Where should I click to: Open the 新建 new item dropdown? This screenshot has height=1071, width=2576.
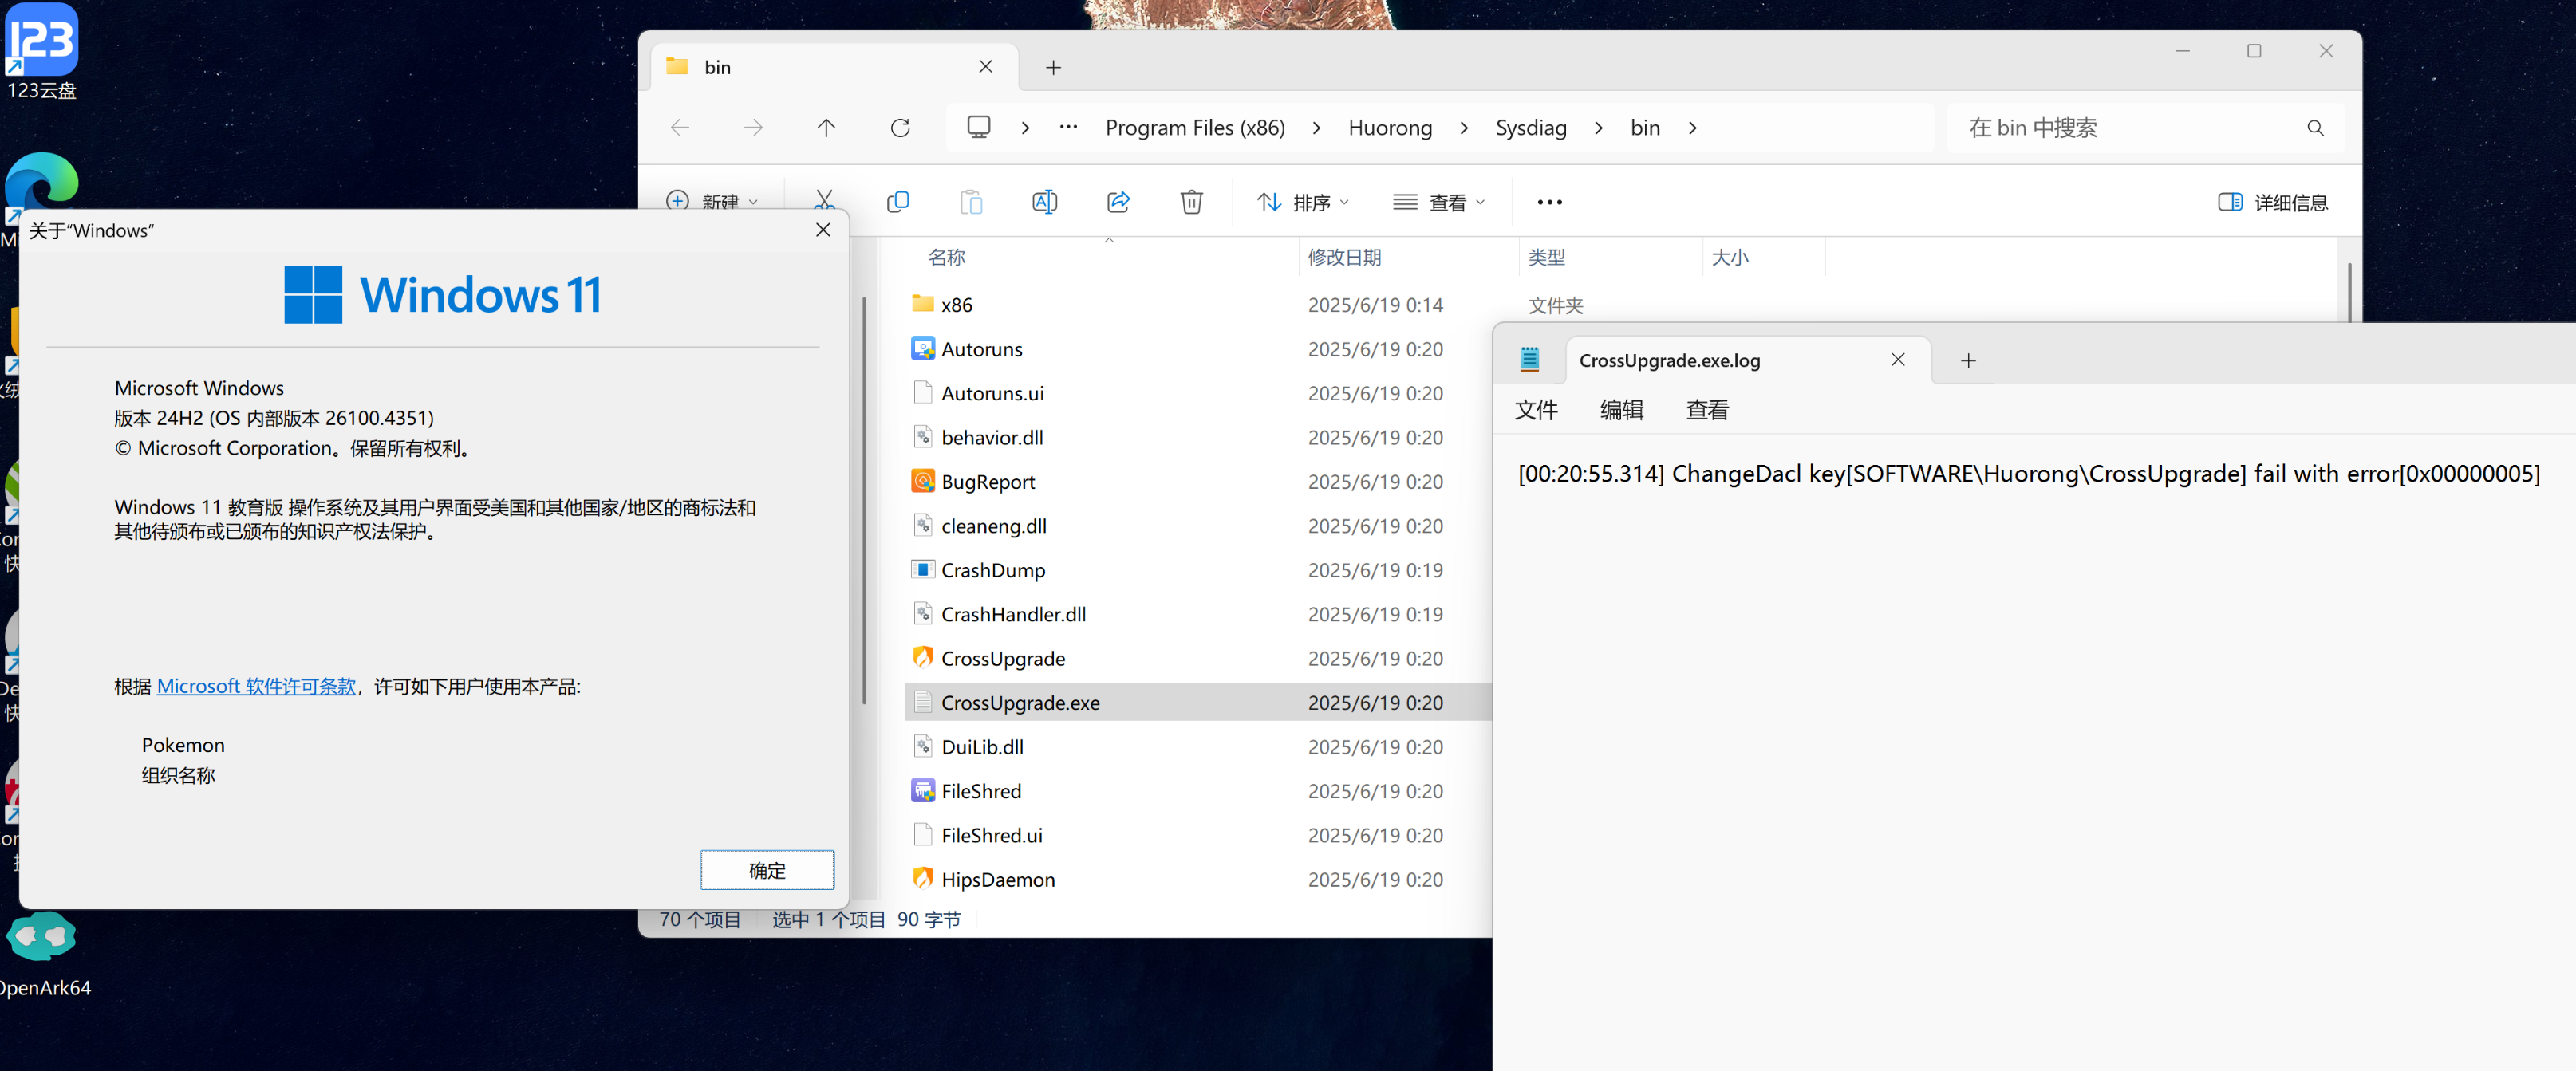tap(712, 200)
